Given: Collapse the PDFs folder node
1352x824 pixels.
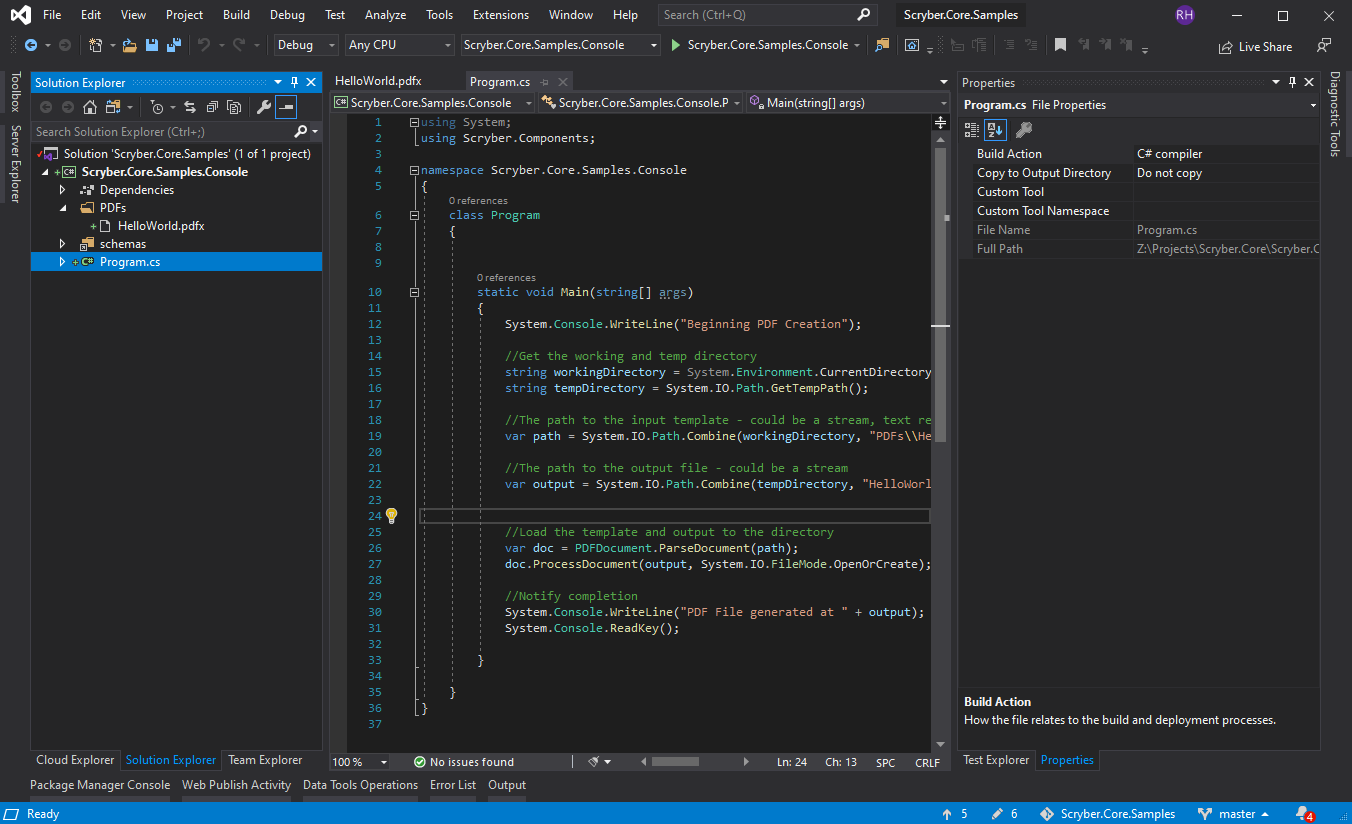Looking at the screenshot, I should tap(62, 208).
